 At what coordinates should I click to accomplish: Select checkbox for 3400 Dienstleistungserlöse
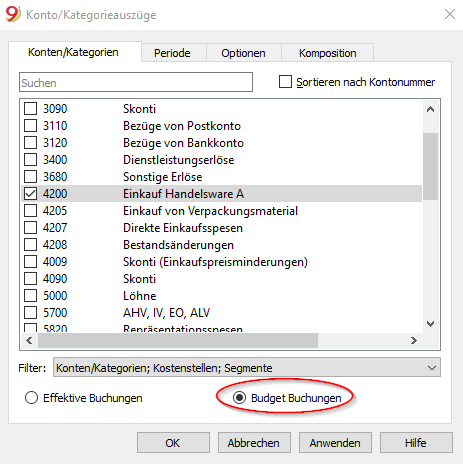click(x=30, y=160)
